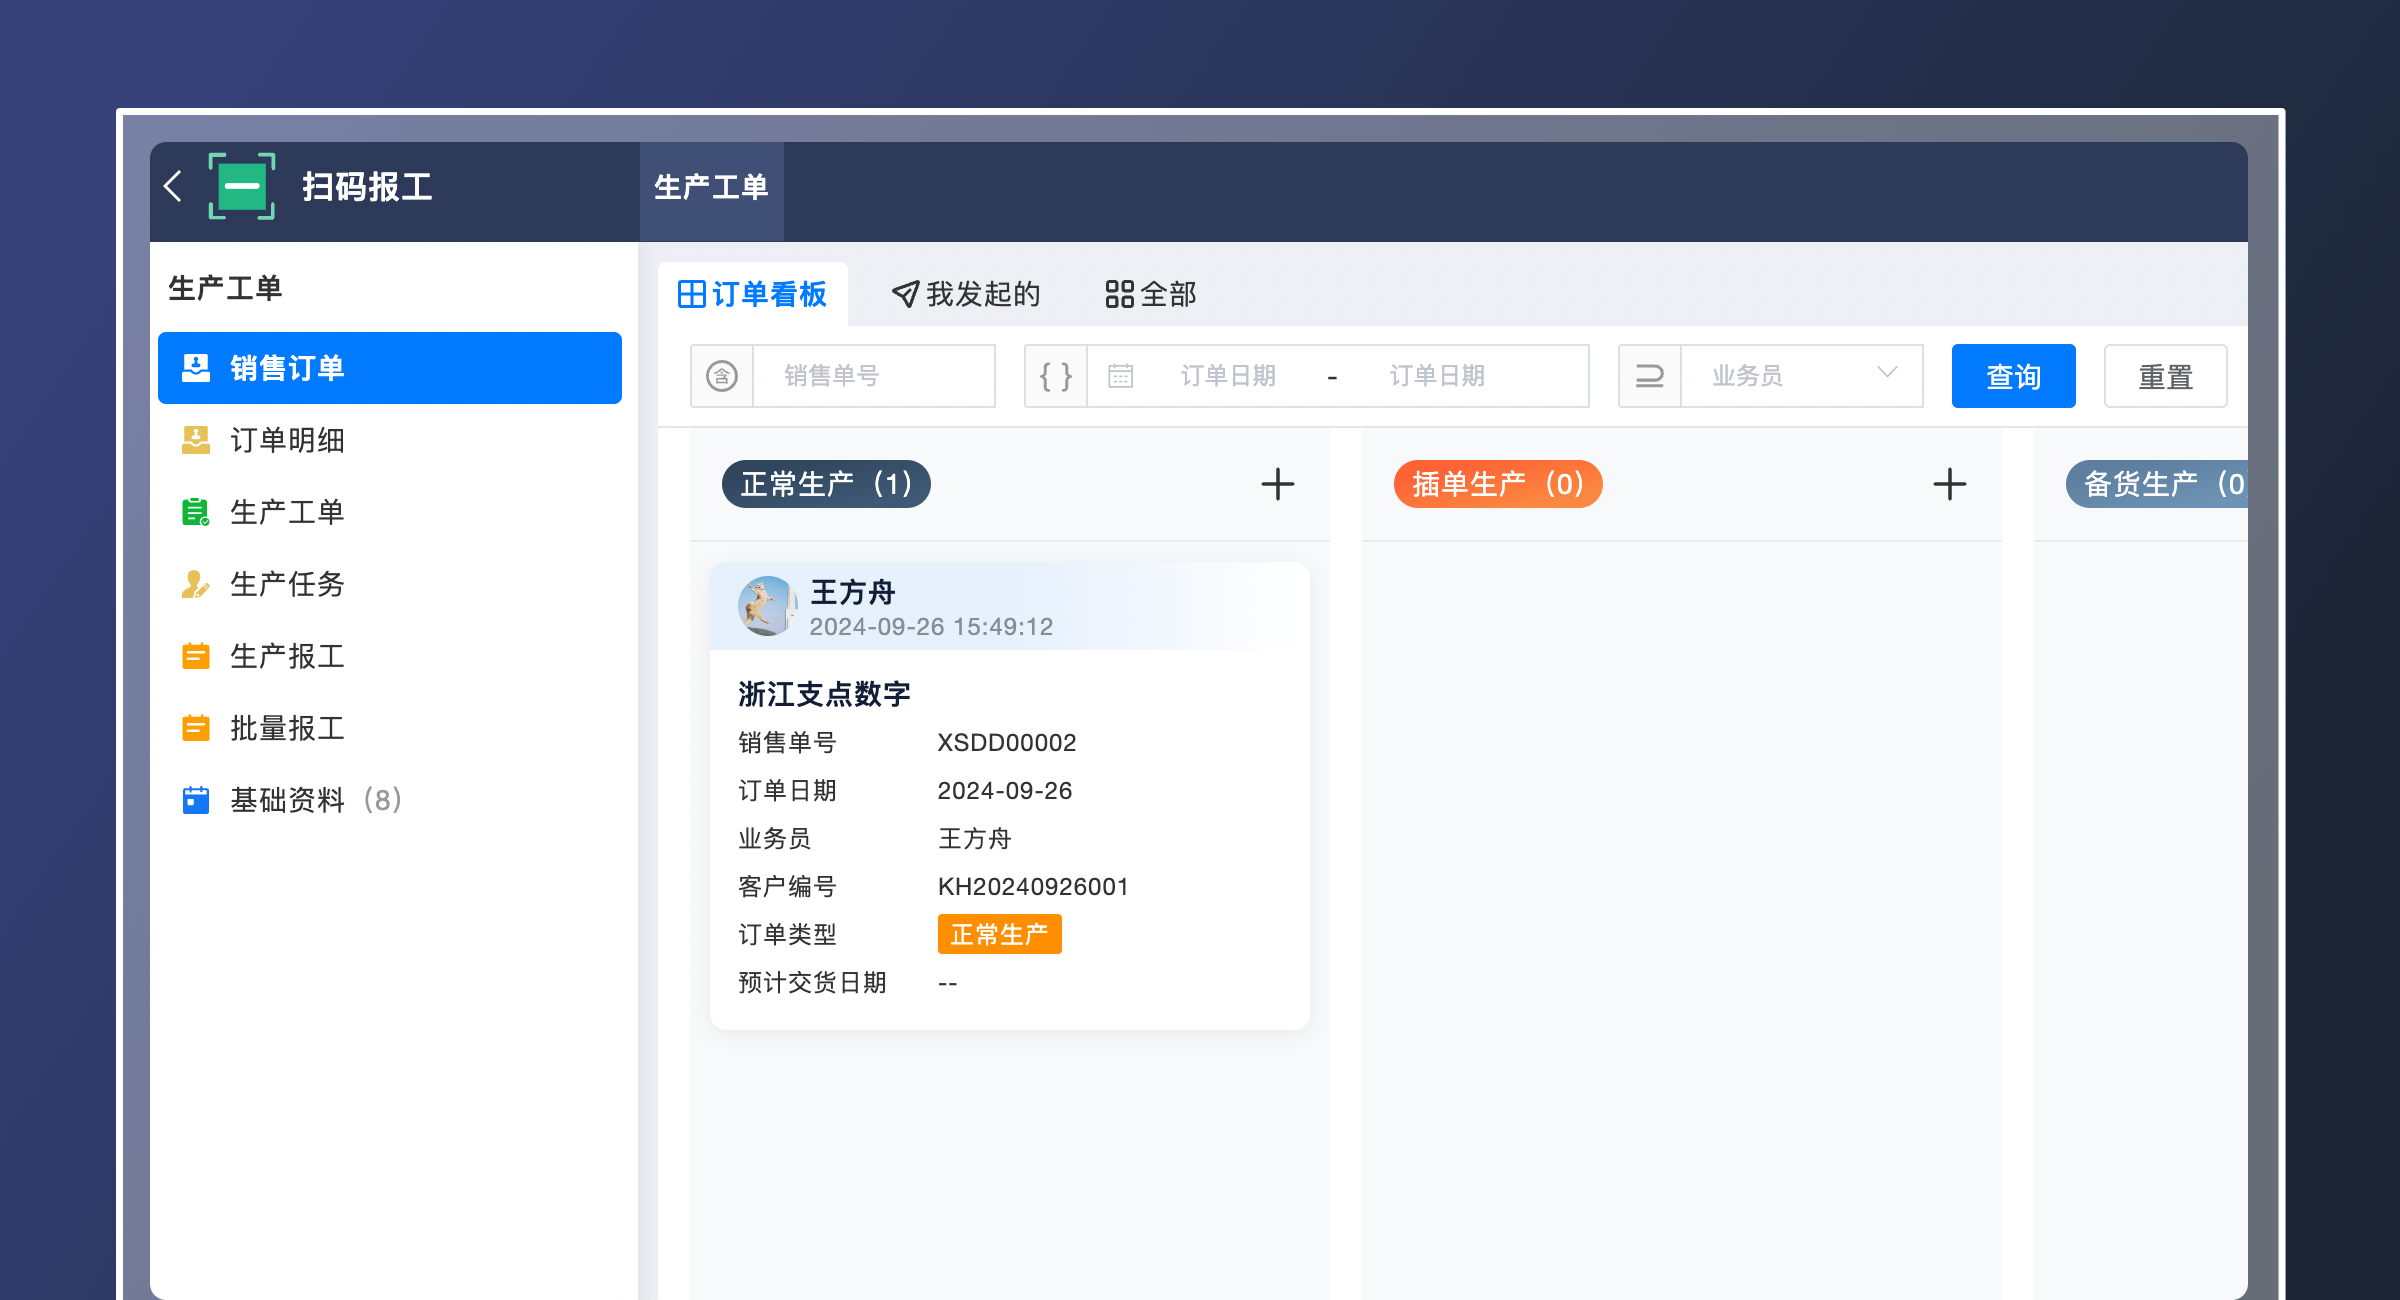Click the ⊇ operator icon before 业务员

(x=1649, y=375)
